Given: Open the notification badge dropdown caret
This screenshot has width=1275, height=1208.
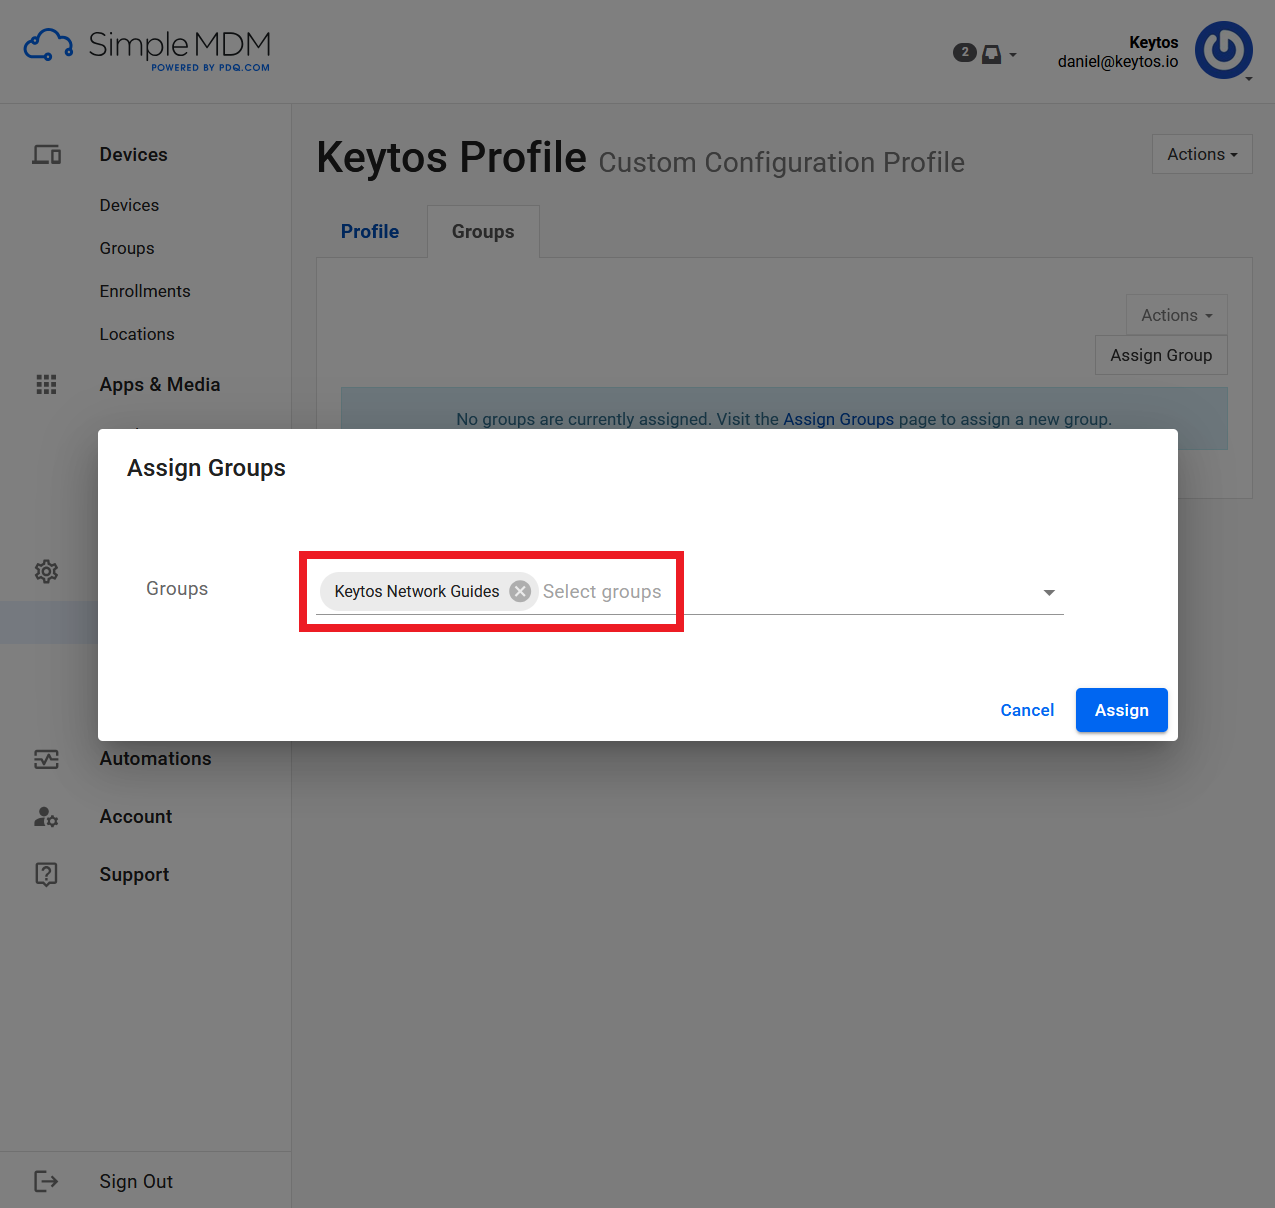Looking at the screenshot, I should pos(1013,55).
